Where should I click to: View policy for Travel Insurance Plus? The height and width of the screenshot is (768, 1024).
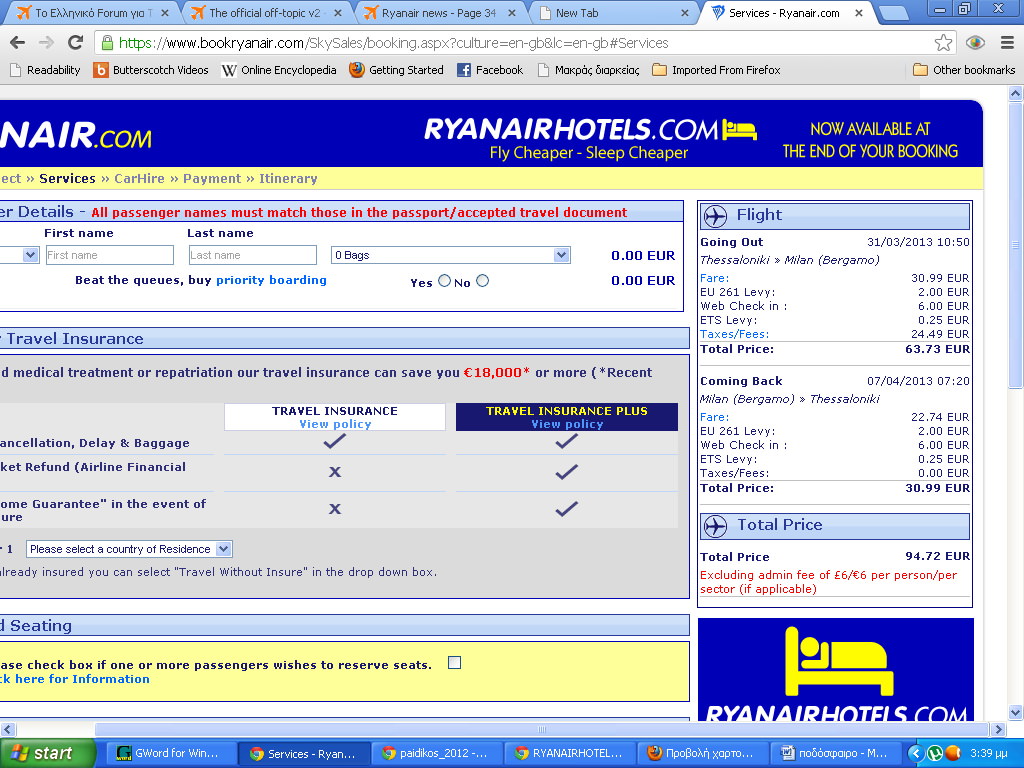pyautogui.click(x=567, y=424)
